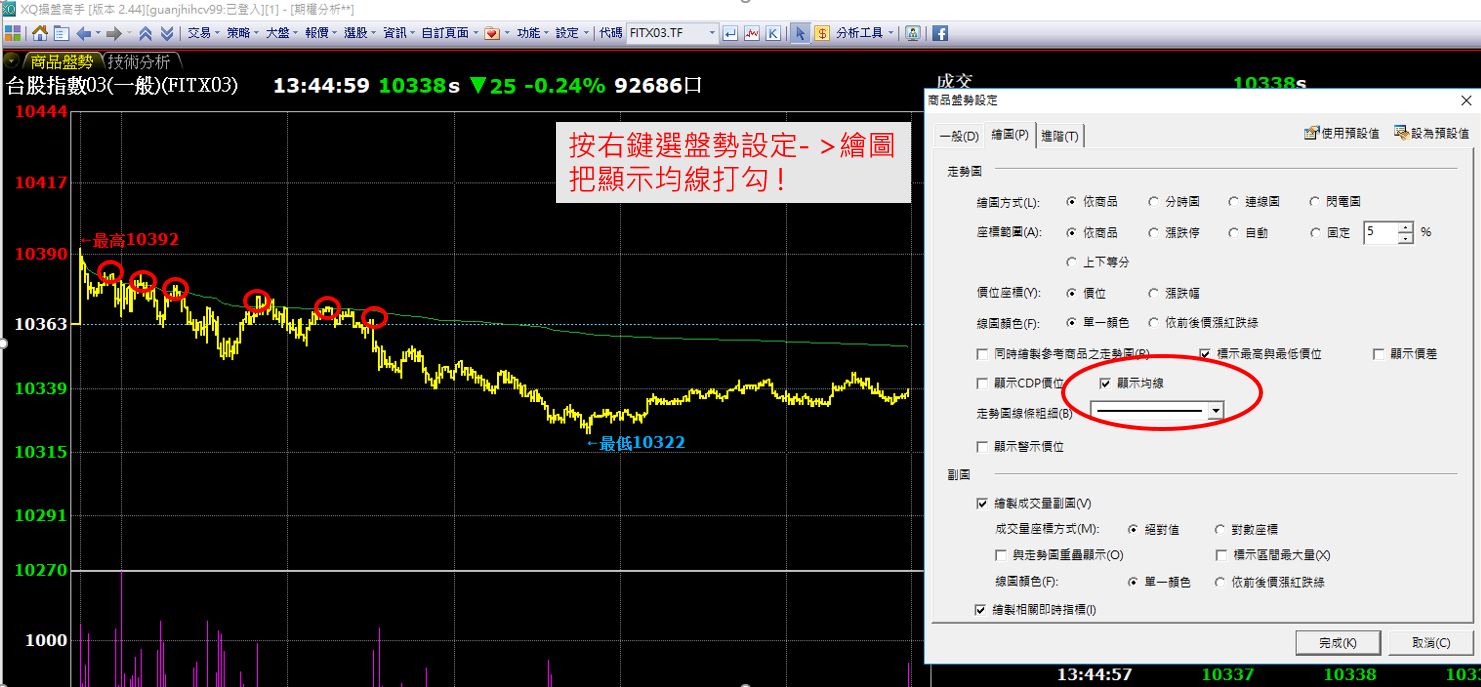The height and width of the screenshot is (687, 1481).
Task: Toggle the 繪製成交量副圖 checkbox
Action: pos(982,504)
